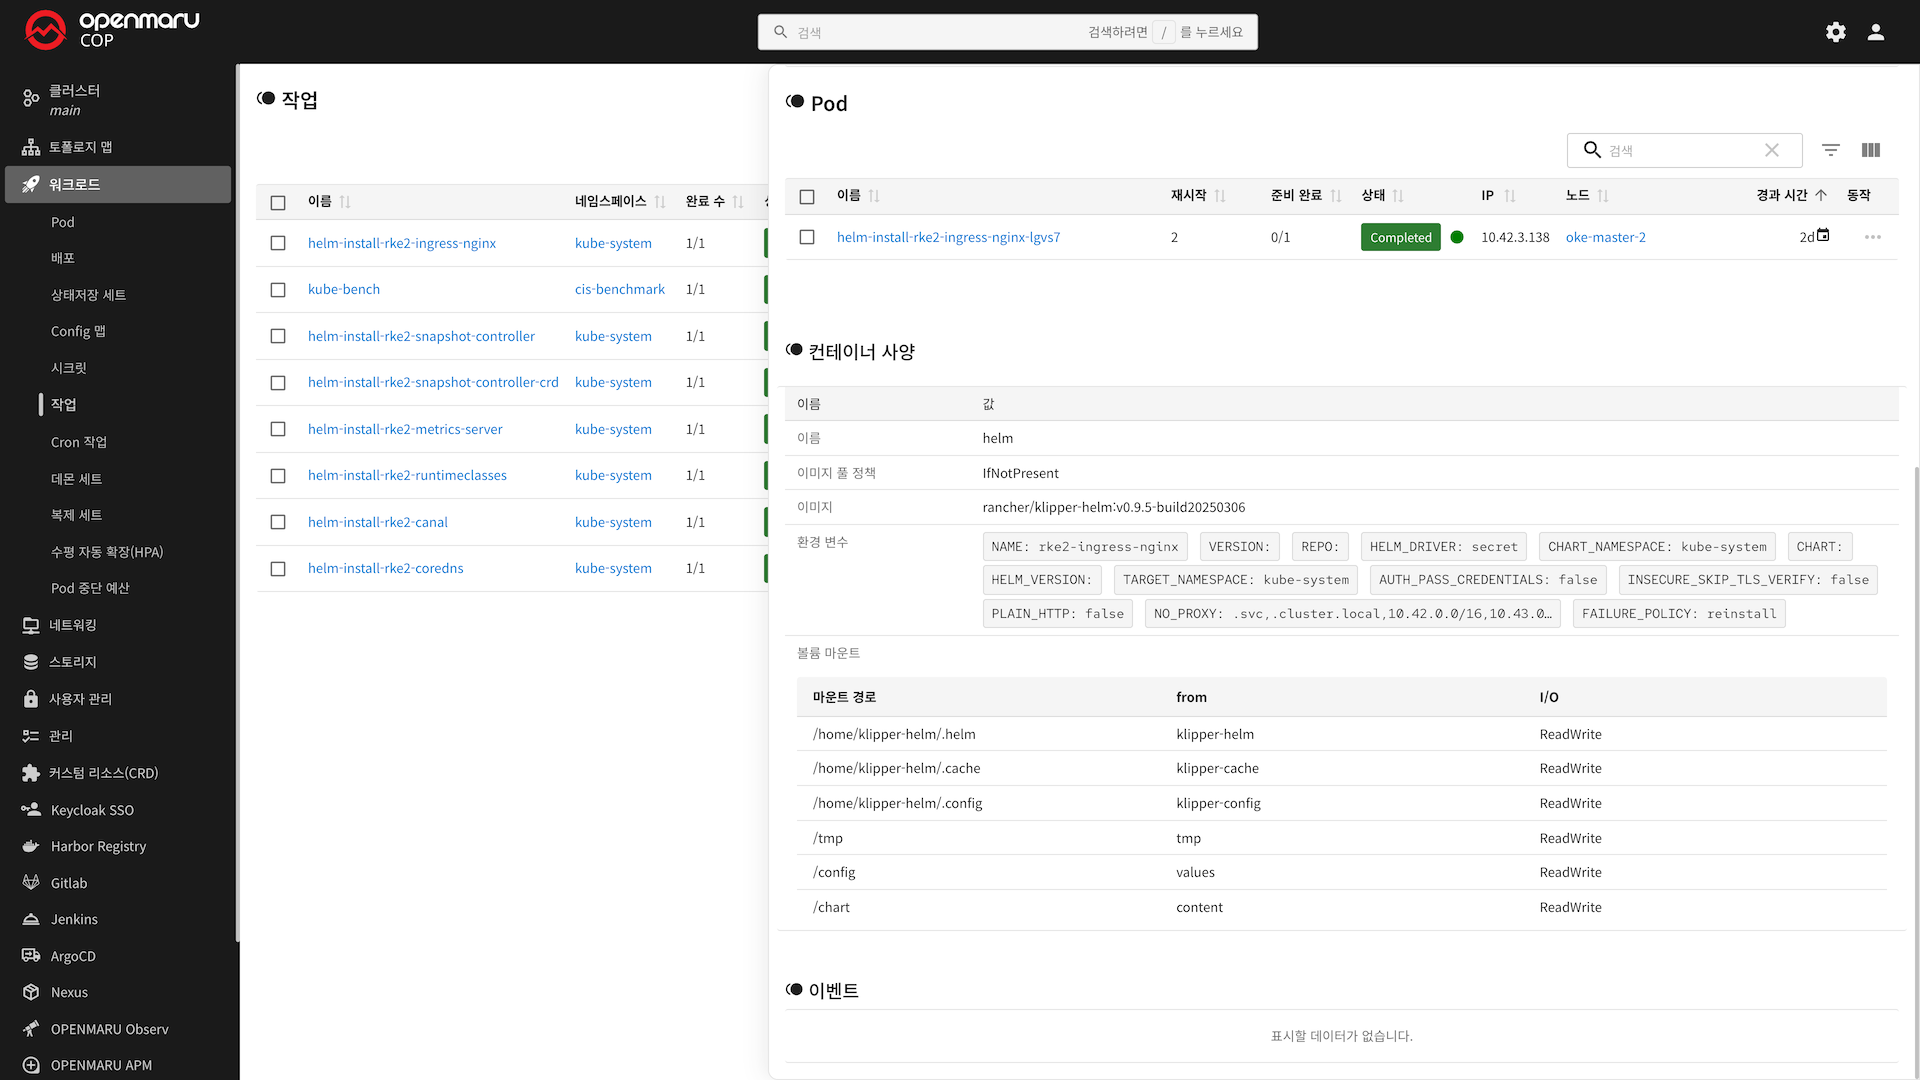Sort Pod table by 상태 column
Screen dimensions: 1920x1080
coord(1398,196)
